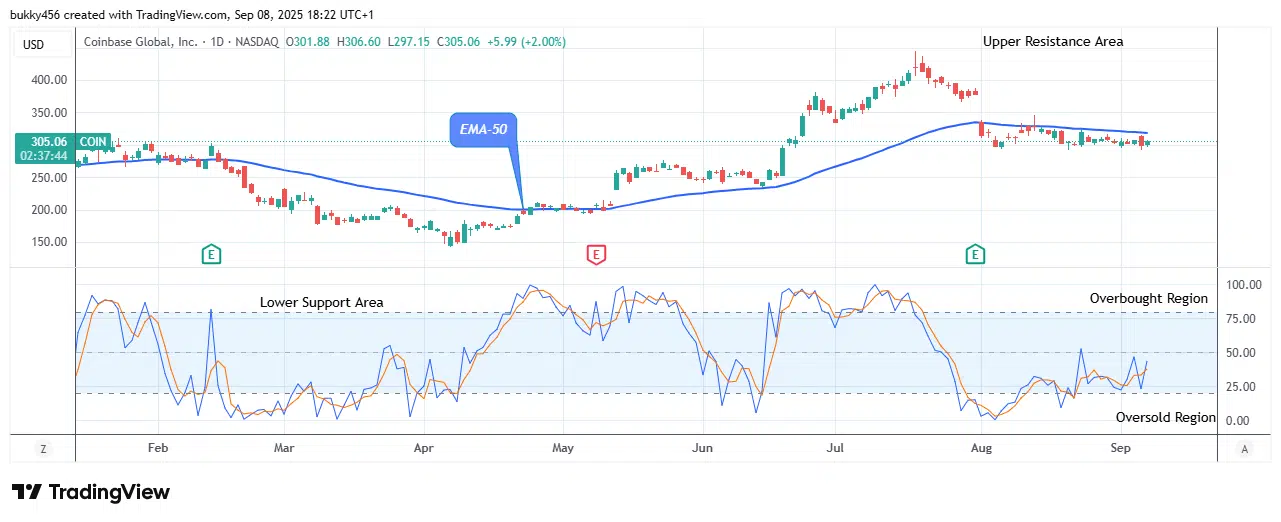Image resolution: width=1281 pixels, height=522 pixels.
Task: Click the Aug label on the time axis
Action: pyautogui.click(x=981, y=449)
